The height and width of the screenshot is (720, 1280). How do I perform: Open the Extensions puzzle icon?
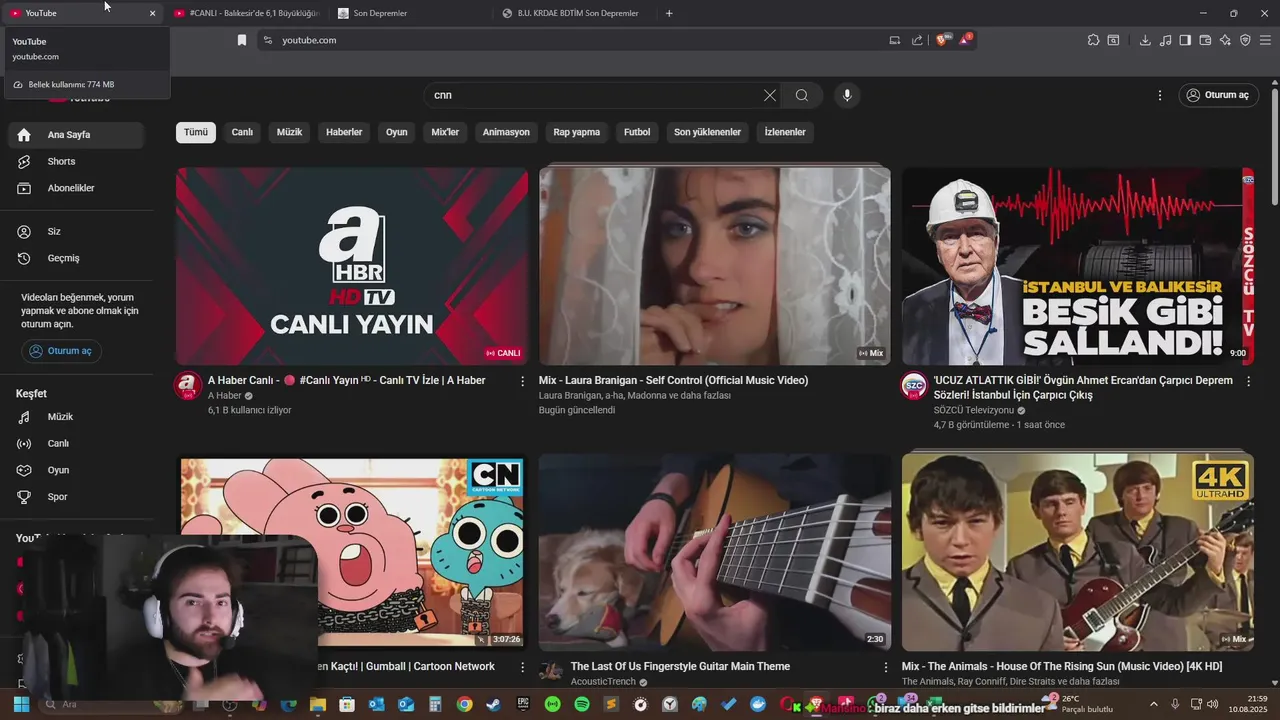1093,40
